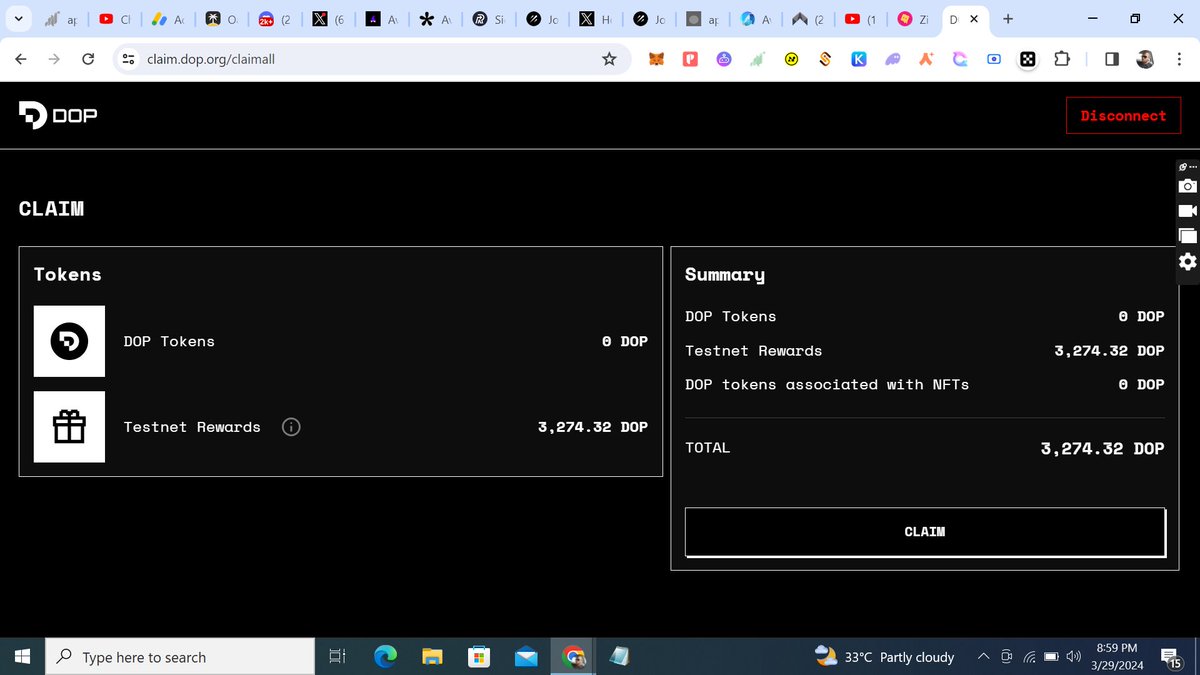The width and height of the screenshot is (1200, 675).
Task: Open the taskbar clock showing 8:59 PM
Action: 1116,657
